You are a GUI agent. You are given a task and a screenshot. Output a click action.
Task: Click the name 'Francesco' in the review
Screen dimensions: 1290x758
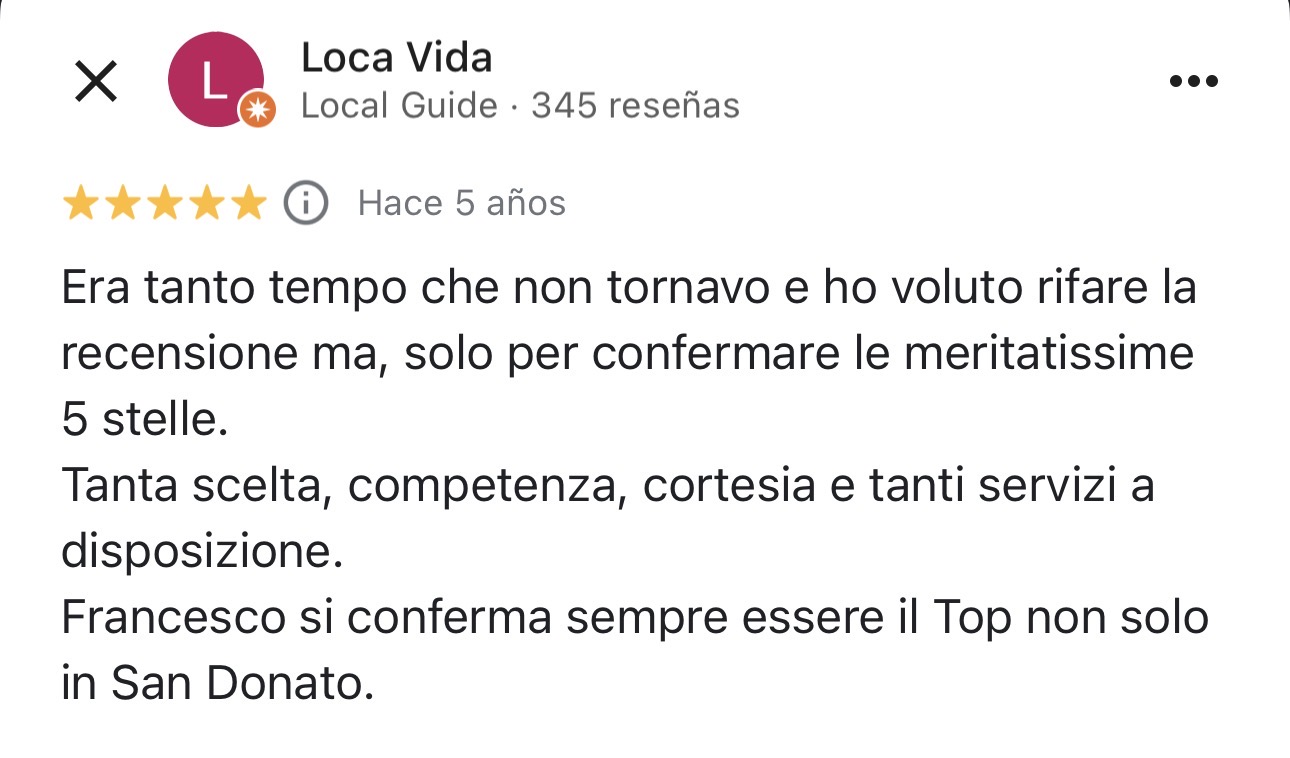tap(173, 618)
